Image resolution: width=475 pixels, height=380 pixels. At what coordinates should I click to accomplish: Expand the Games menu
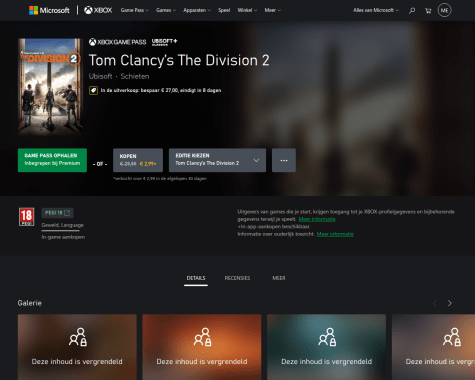pos(166,10)
